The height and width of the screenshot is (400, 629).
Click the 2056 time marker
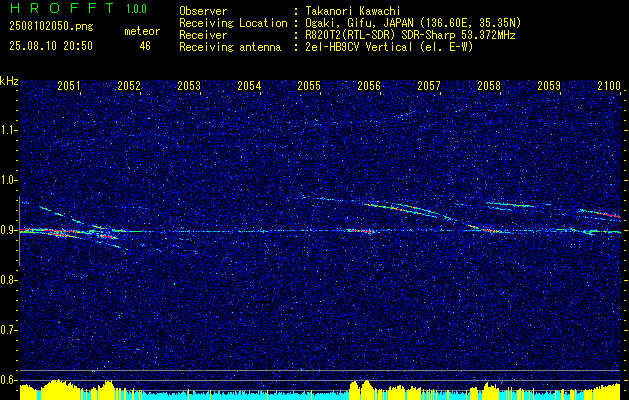[369, 86]
